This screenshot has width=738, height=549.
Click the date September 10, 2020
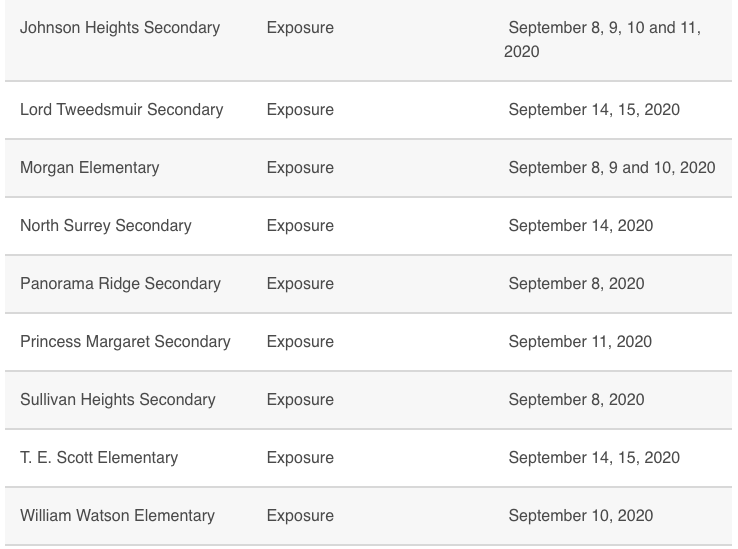click(581, 516)
